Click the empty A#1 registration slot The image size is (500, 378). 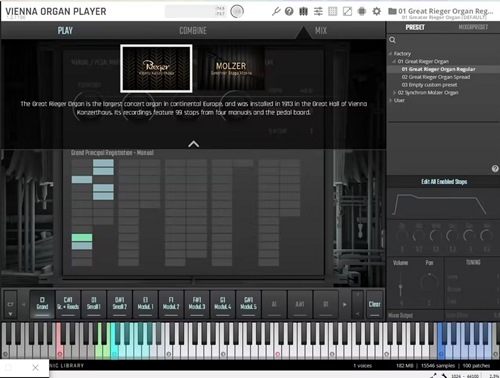point(300,304)
